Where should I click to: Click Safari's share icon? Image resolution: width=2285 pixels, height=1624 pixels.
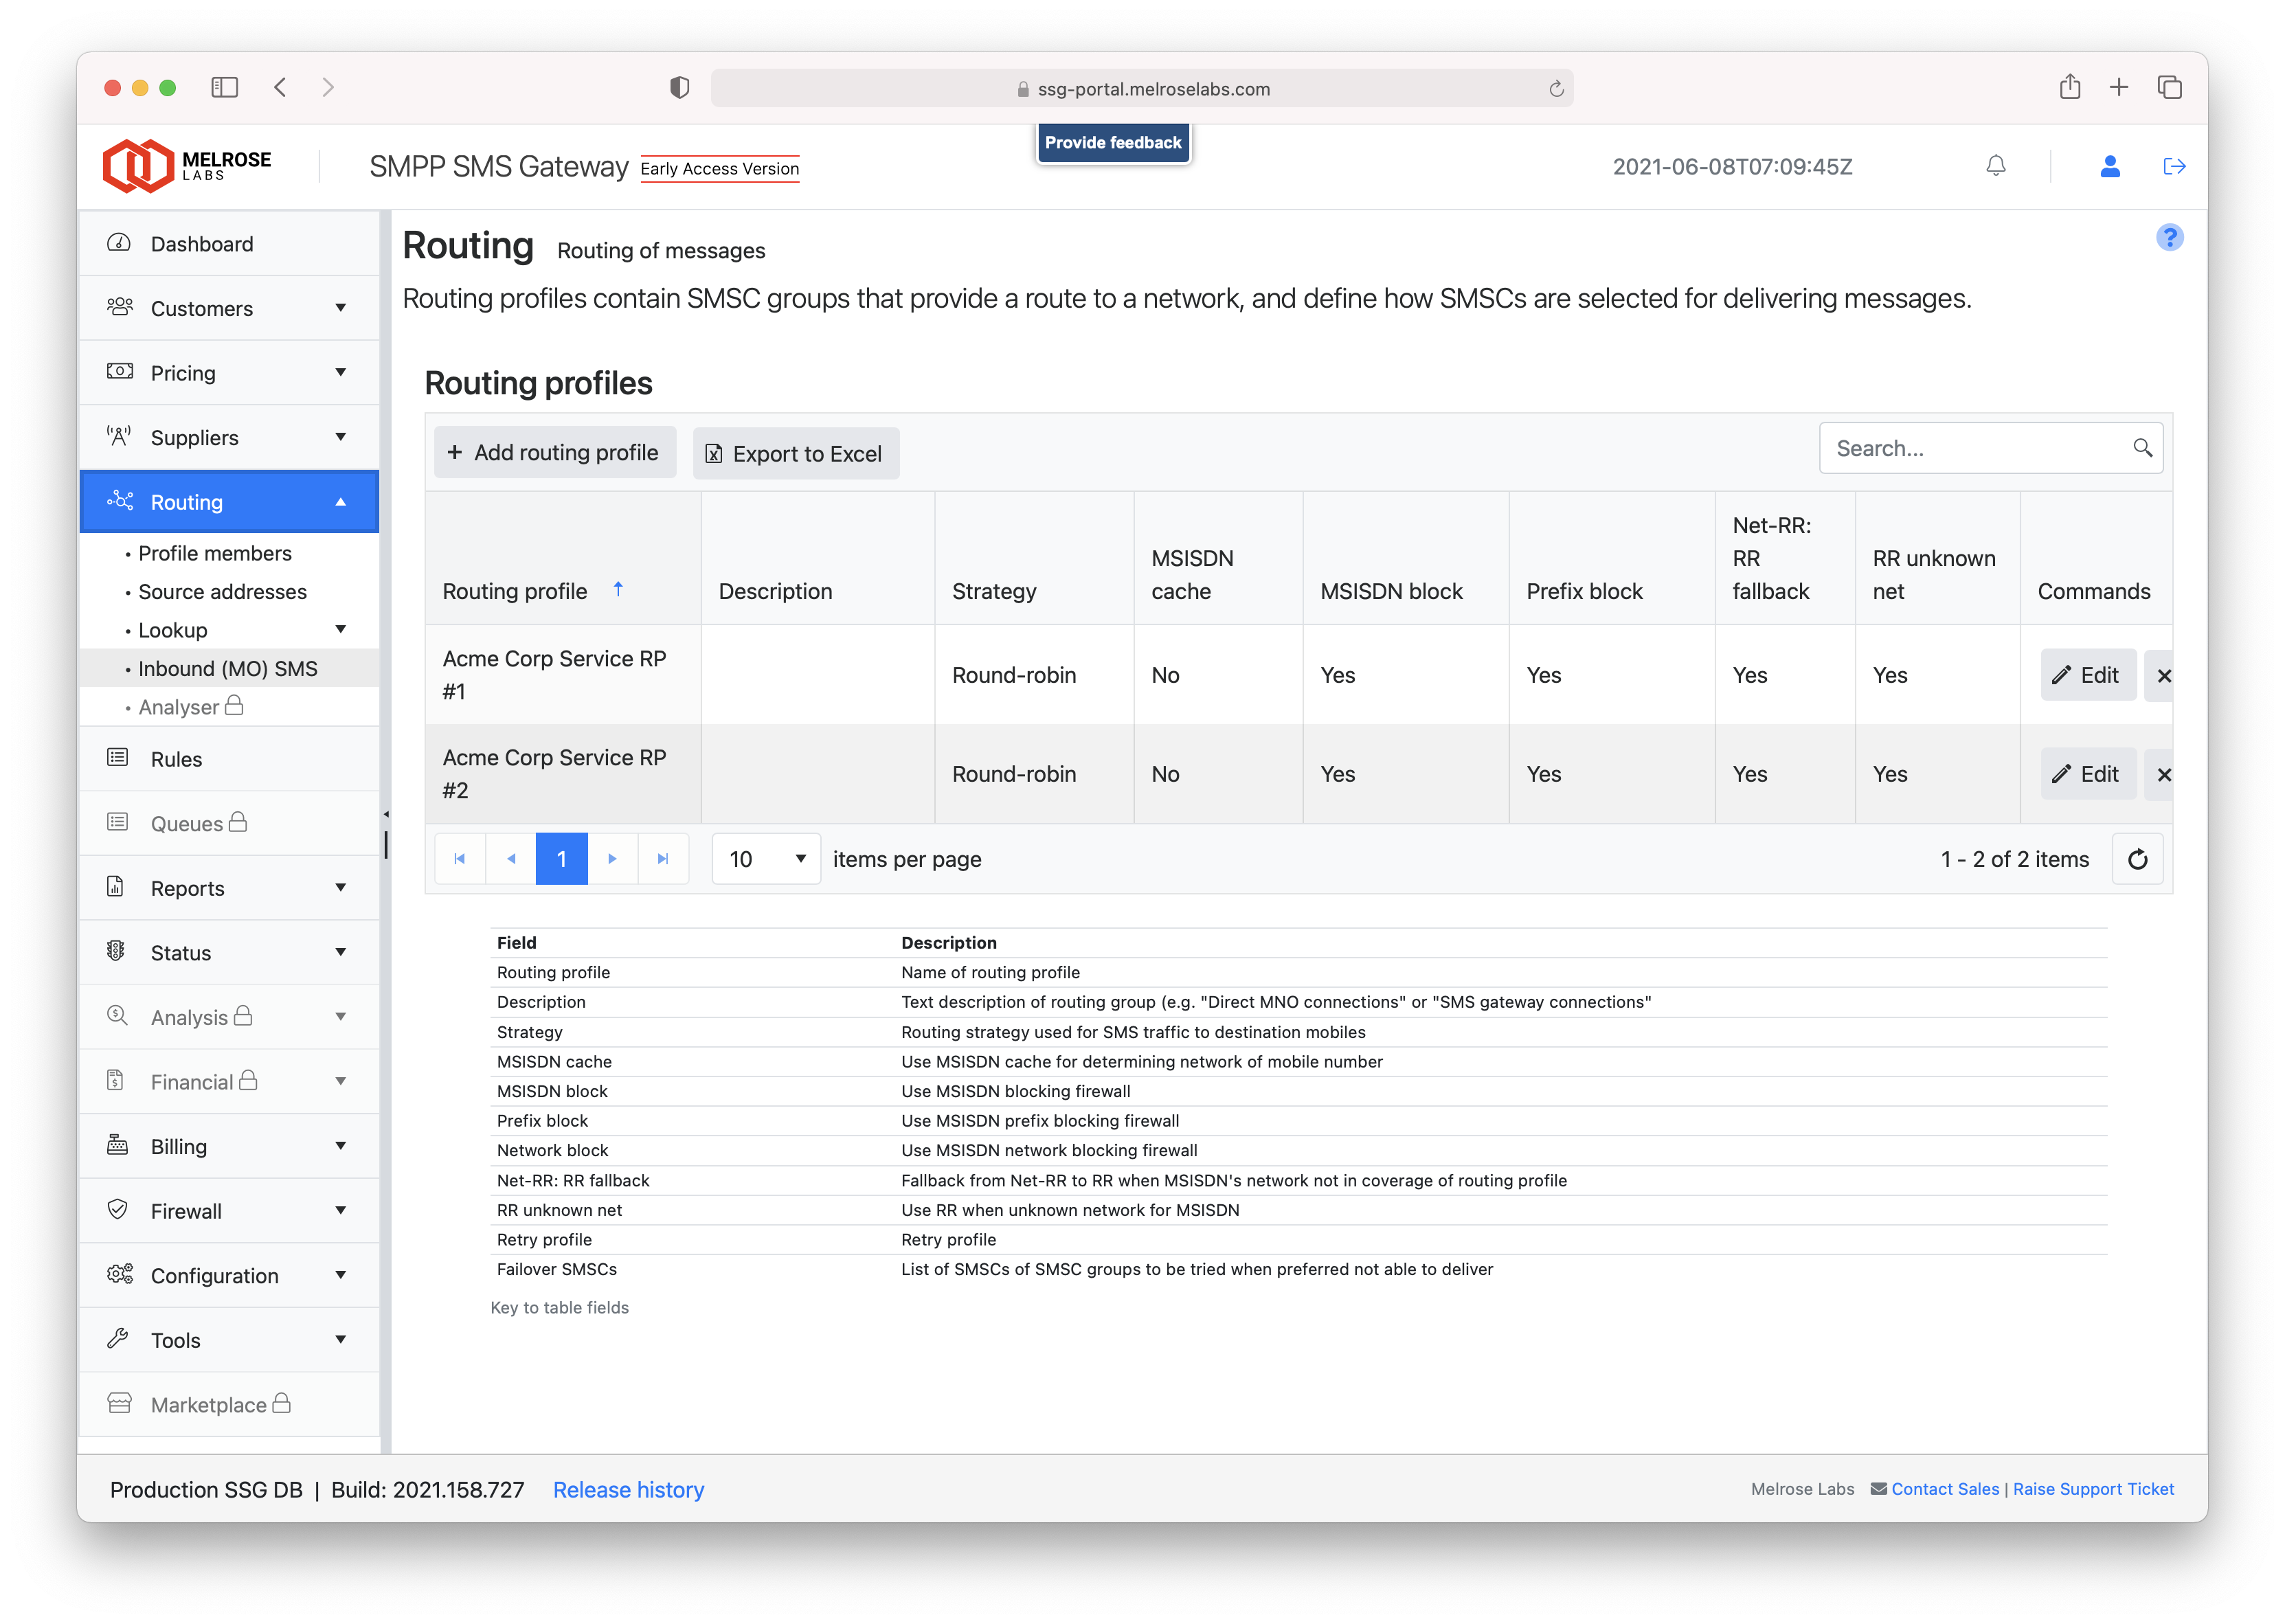[x=2070, y=88]
